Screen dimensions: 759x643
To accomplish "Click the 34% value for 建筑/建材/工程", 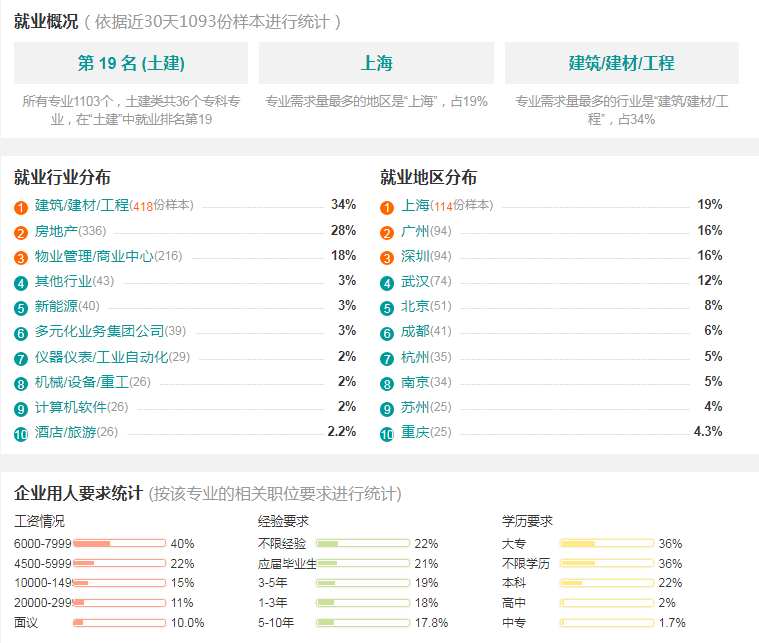I will point(343,204).
